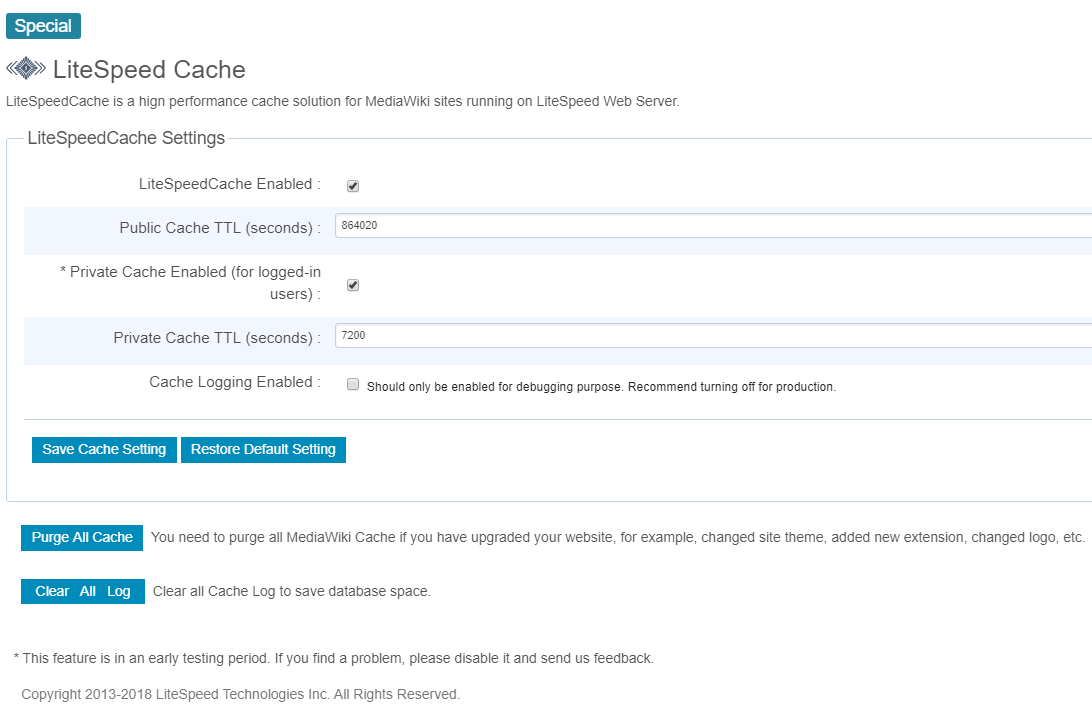Click the LiteSpeedCache Enabled label
This screenshot has width=1092, height=710.
230,184
